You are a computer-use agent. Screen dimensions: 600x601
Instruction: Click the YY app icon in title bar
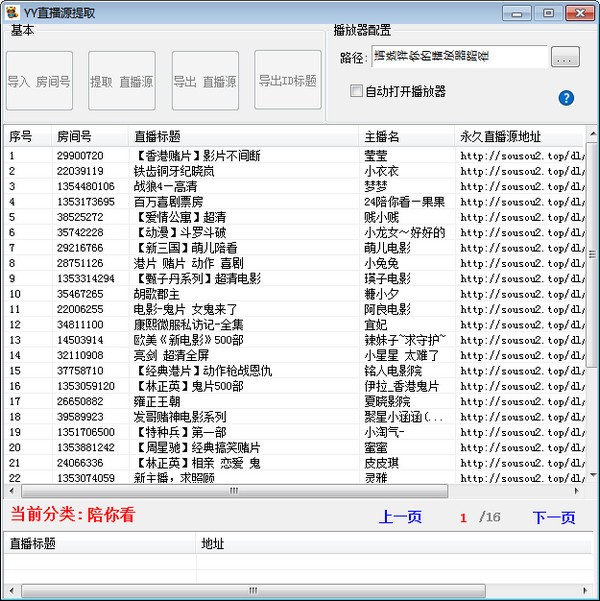13,11
